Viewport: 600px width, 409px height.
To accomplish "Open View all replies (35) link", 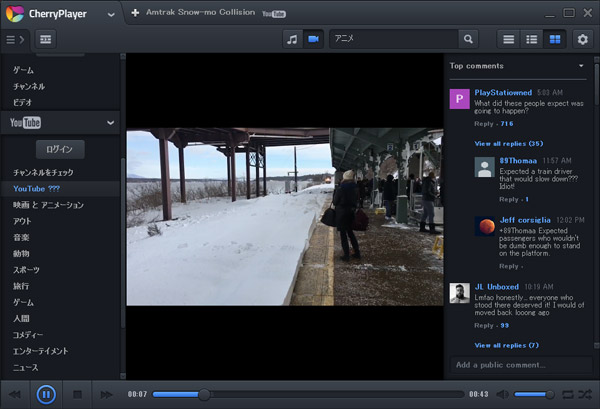I will [508, 143].
